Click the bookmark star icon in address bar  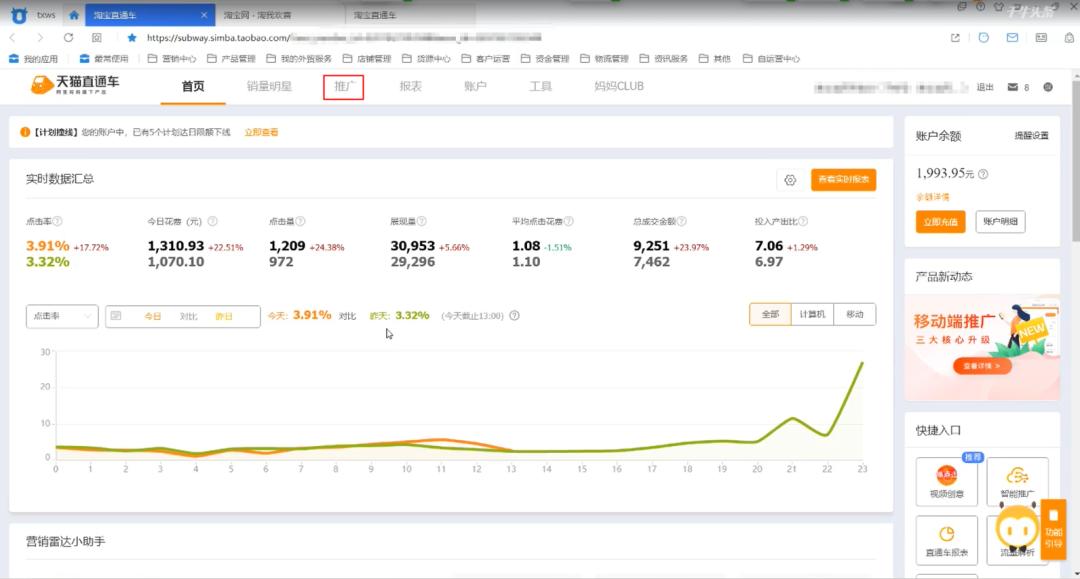coord(132,38)
